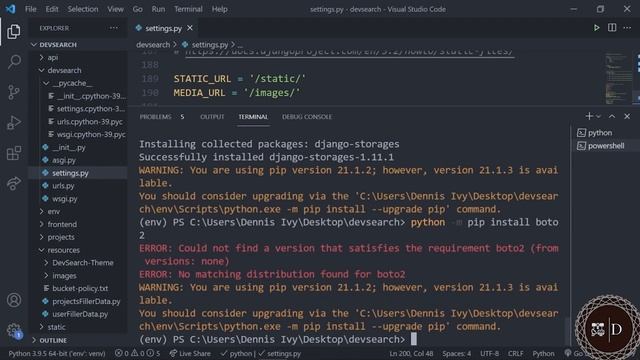Viewport: 640px width, 360px height.
Task: Click Ln 200, Col 48 status entry
Action: click(411, 353)
